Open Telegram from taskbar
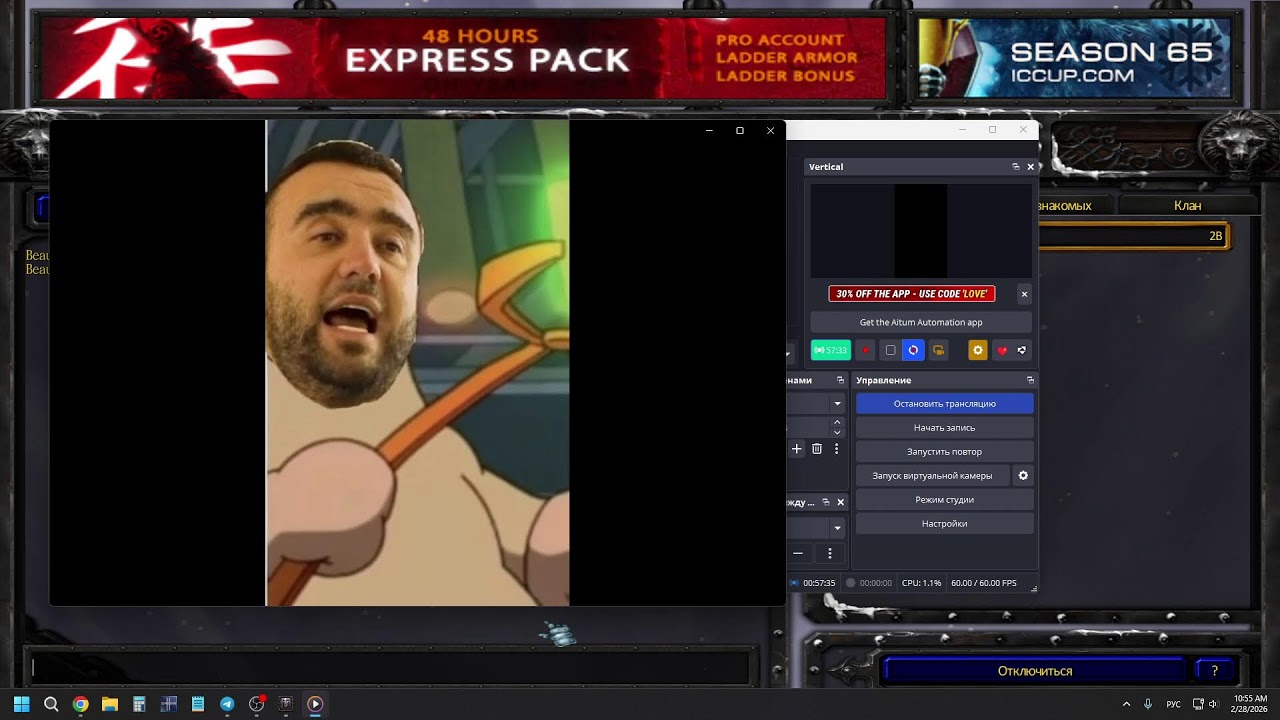This screenshot has height=720, width=1280. coord(227,704)
